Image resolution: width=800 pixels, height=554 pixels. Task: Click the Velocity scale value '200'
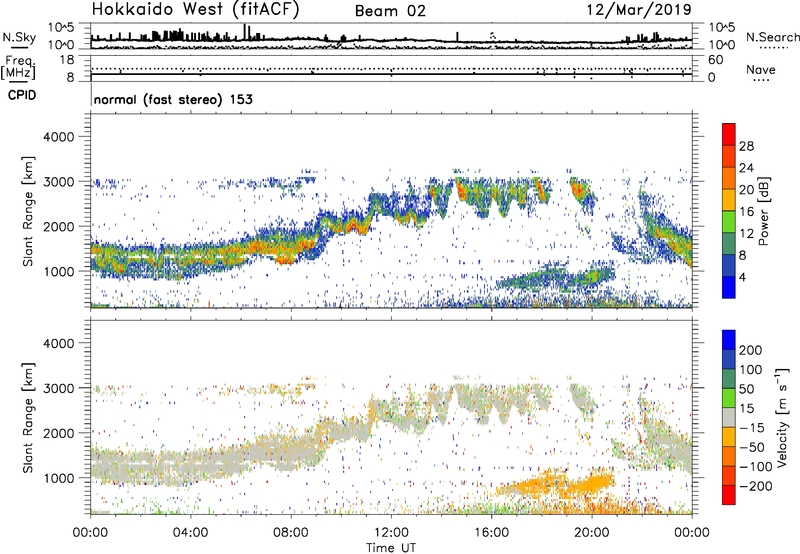tap(751, 350)
